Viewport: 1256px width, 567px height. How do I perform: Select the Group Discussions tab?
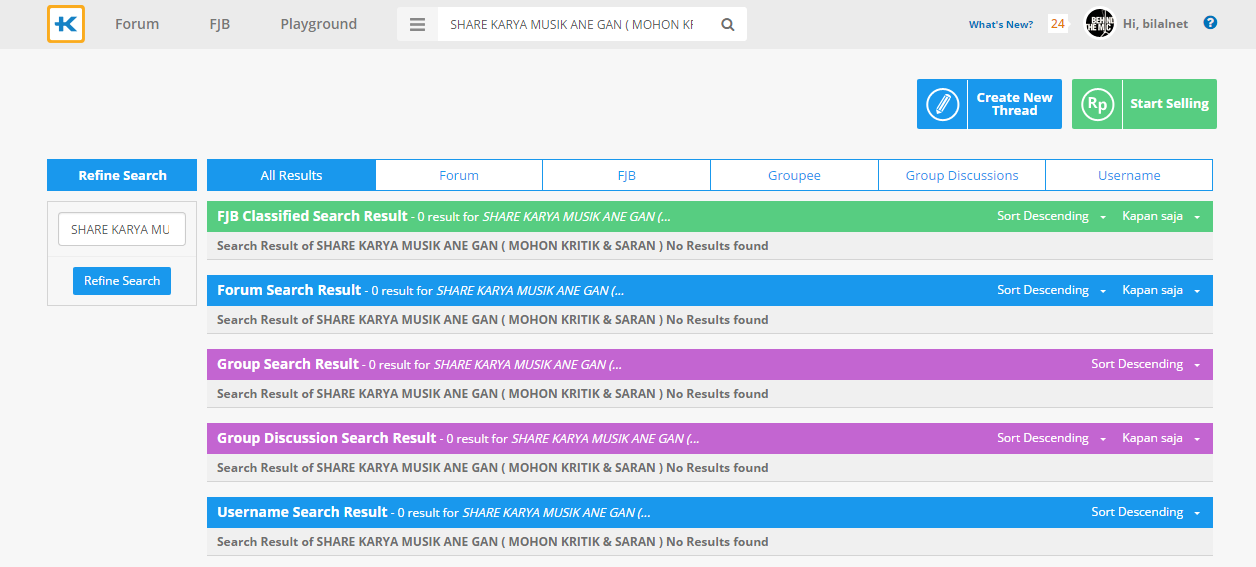(961, 175)
